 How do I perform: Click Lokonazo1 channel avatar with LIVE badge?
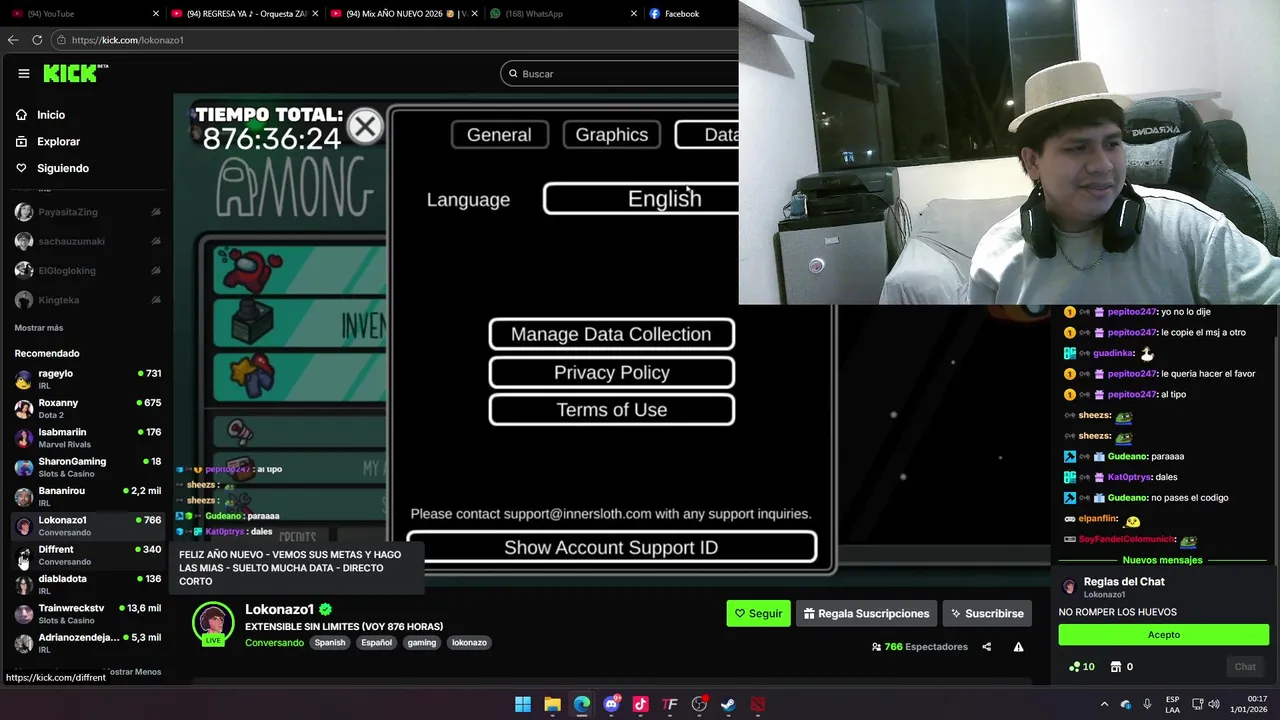coord(213,623)
